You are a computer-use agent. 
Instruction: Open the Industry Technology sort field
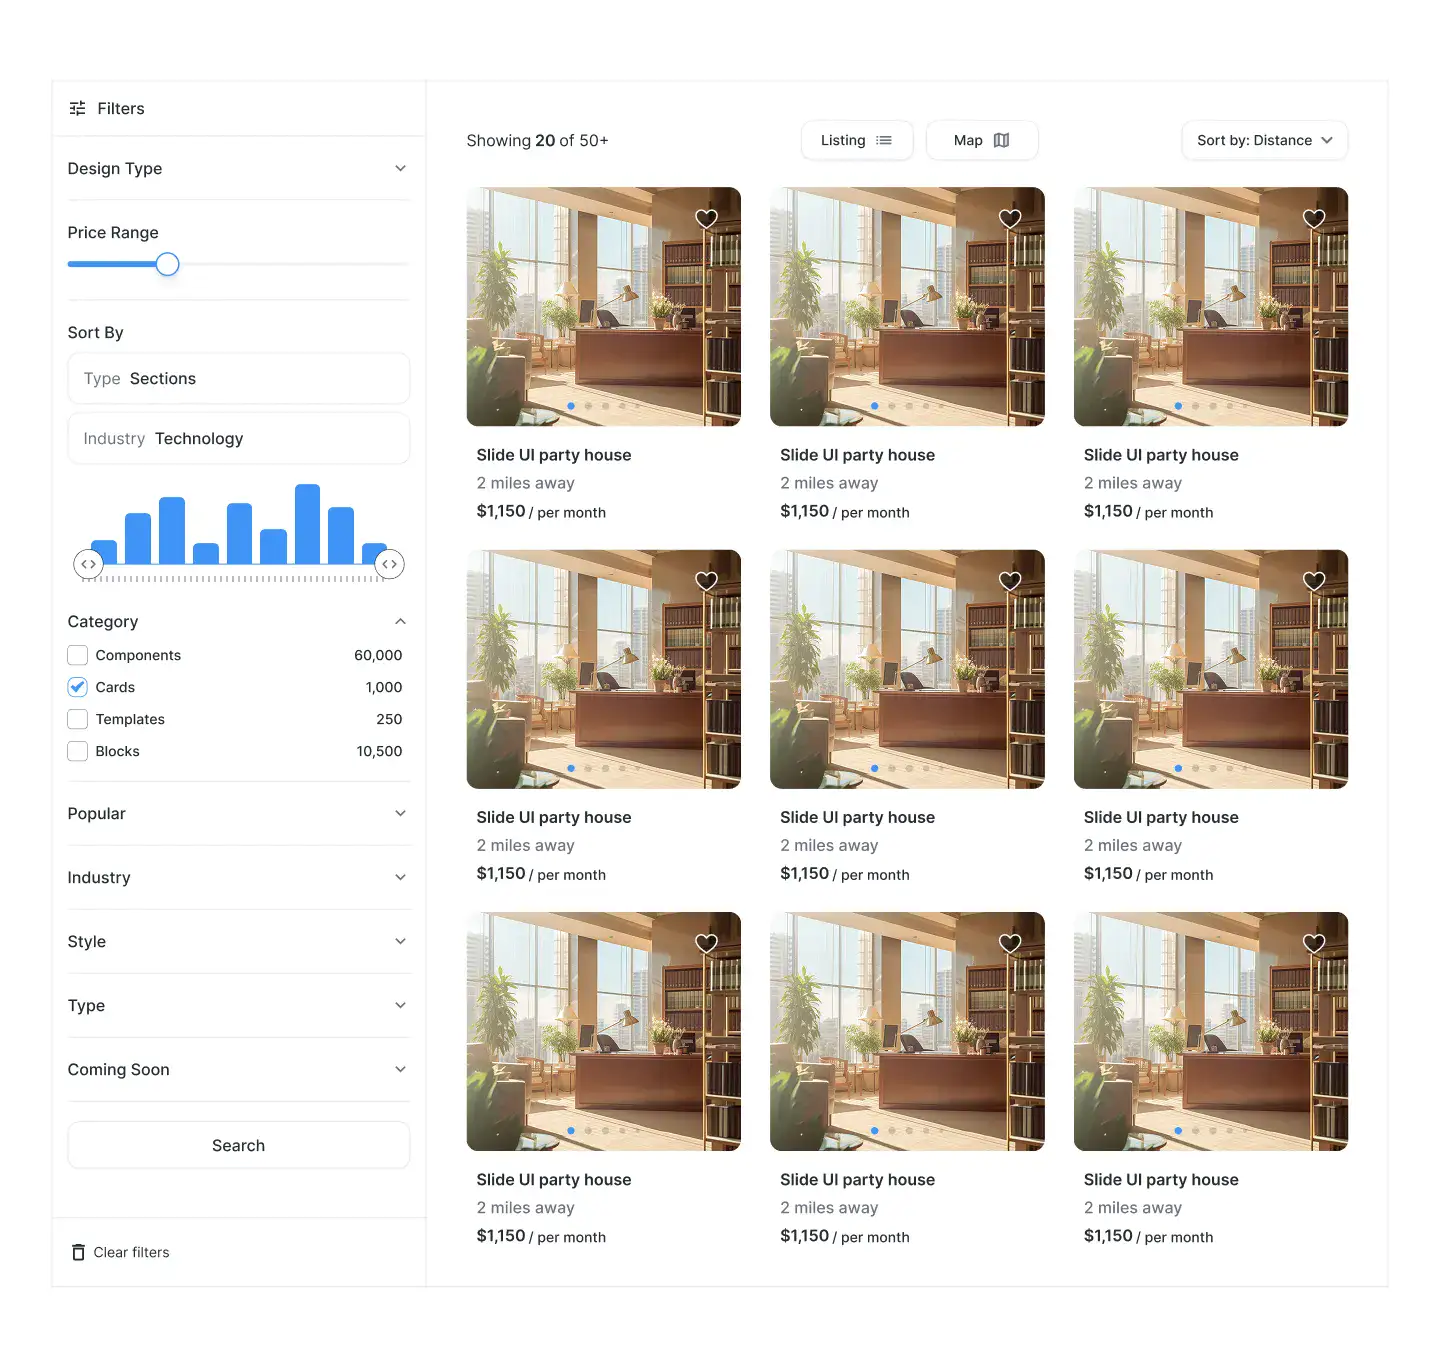click(x=238, y=438)
